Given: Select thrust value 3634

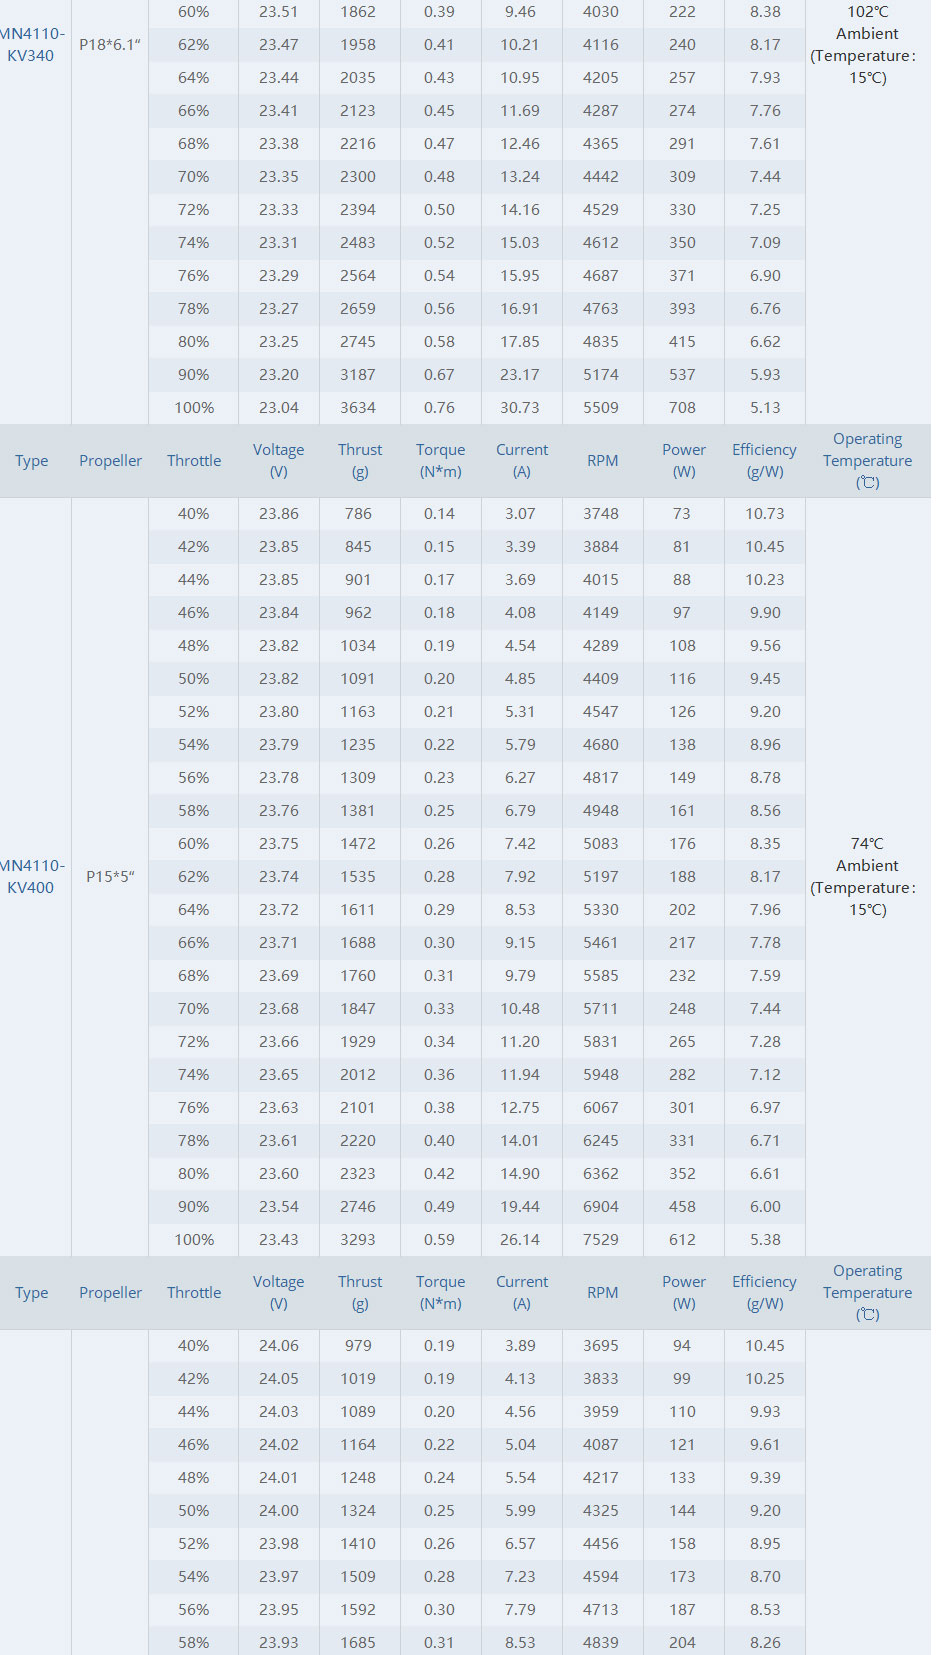Looking at the screenshot, I should pyautogui.click(x=358, y=408).
